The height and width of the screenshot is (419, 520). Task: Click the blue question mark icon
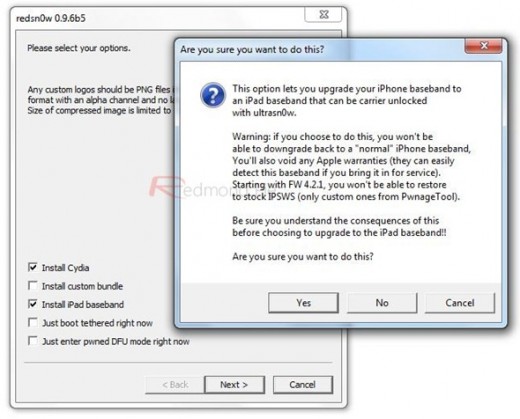click(213, 95)
